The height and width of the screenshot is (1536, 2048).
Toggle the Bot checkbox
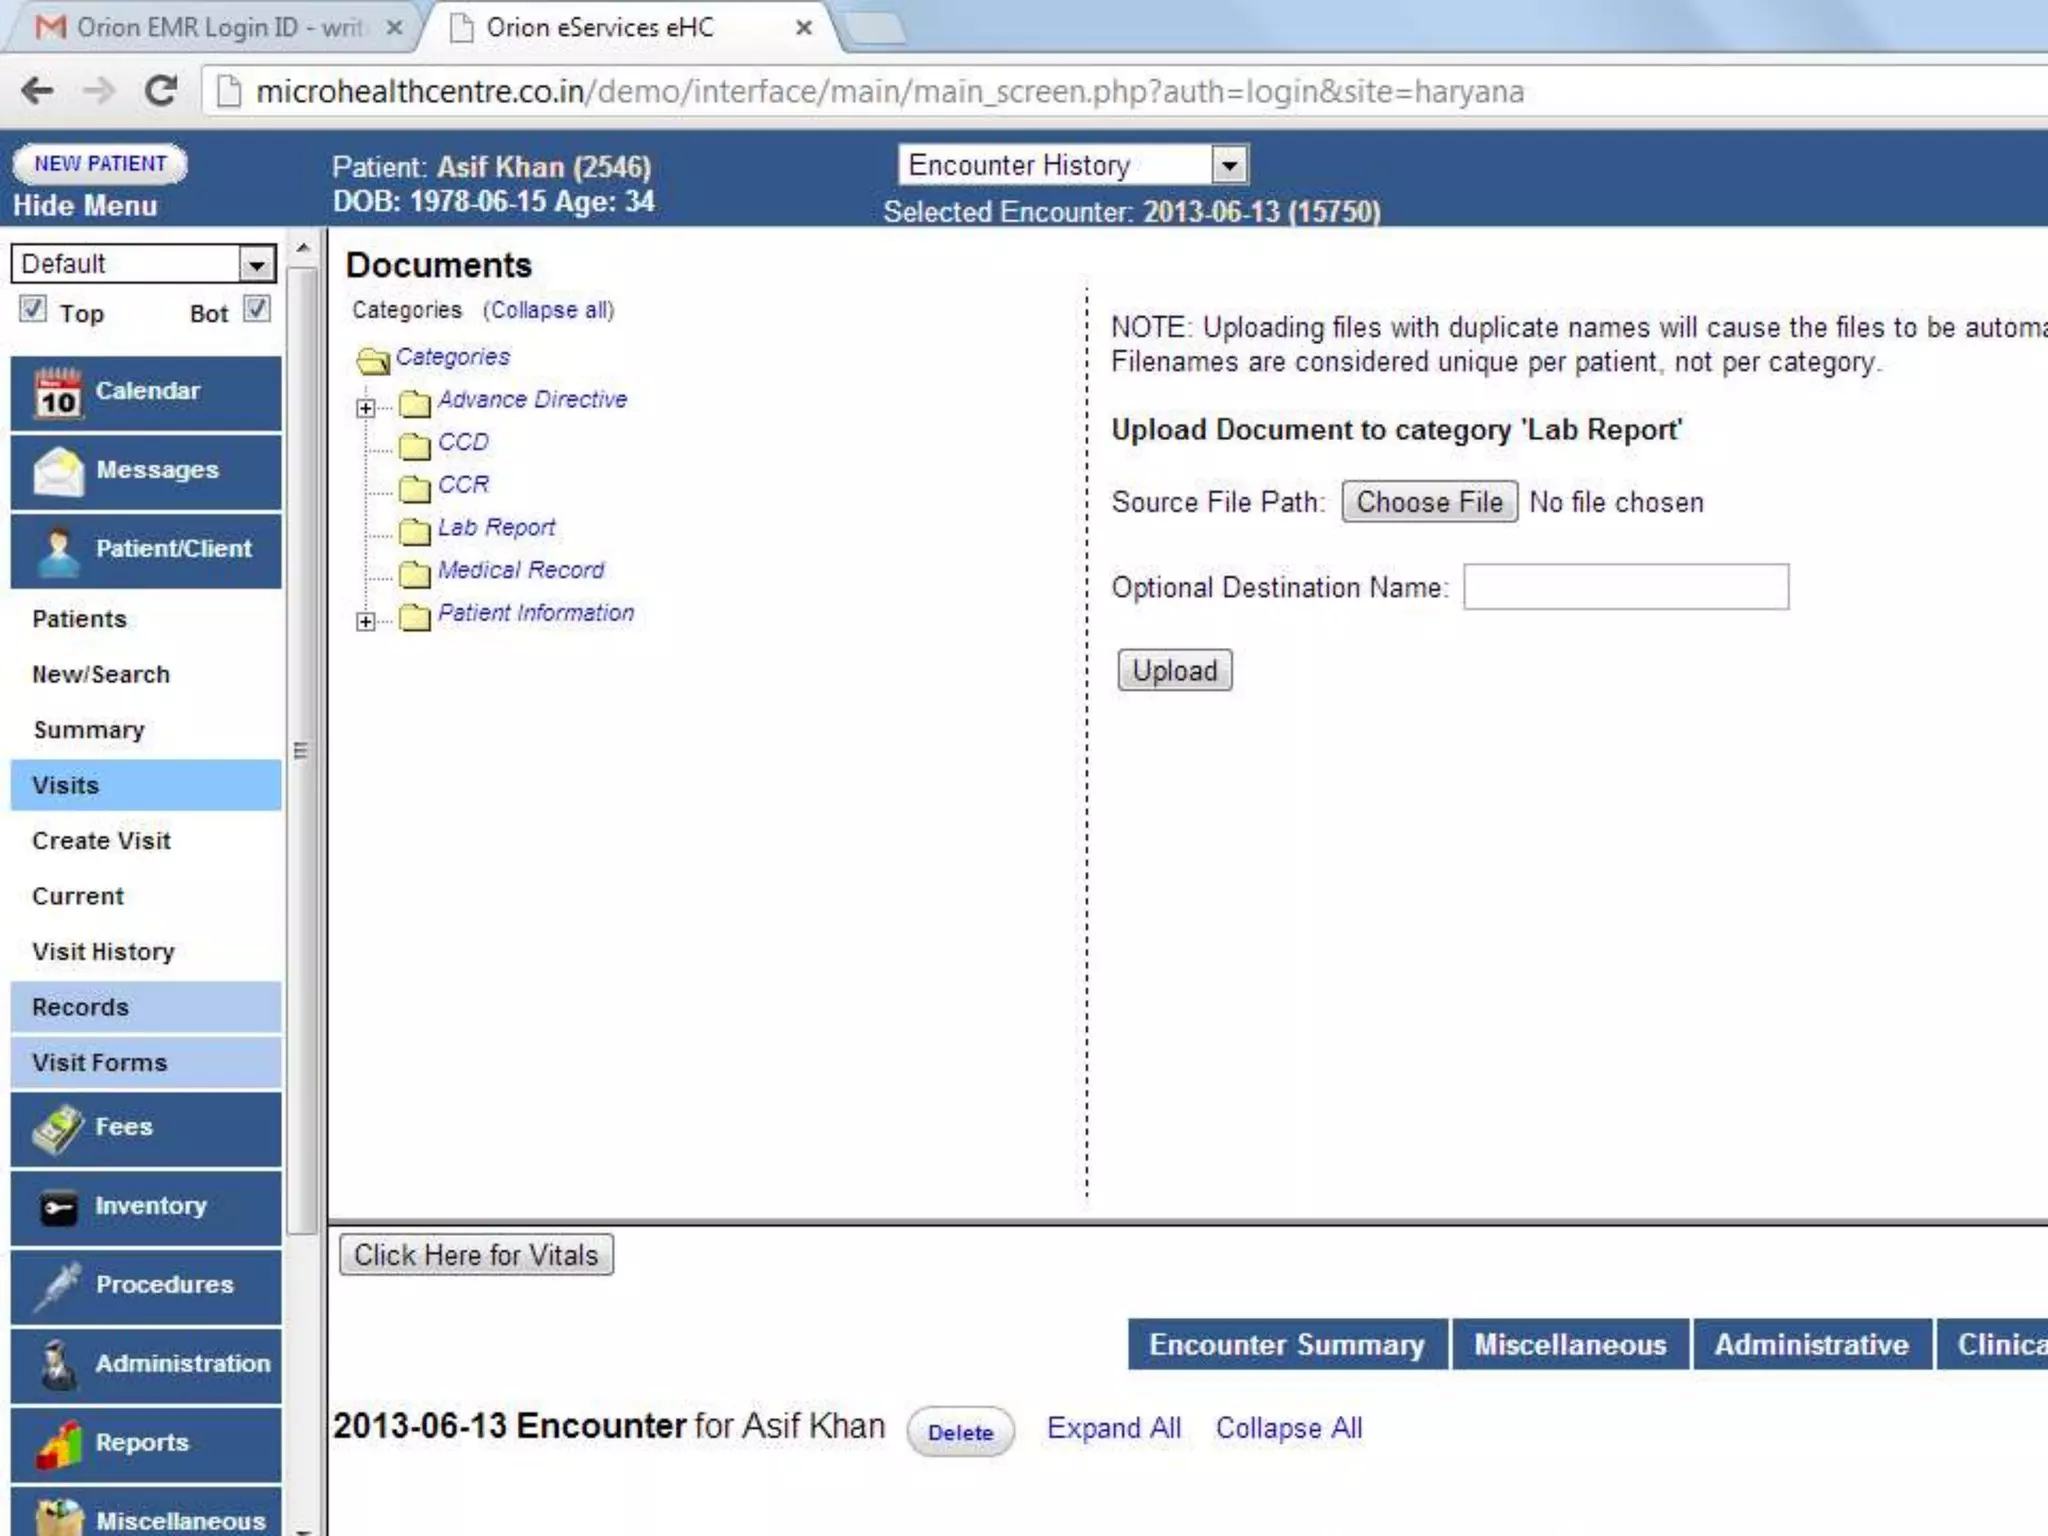(257, 309)
